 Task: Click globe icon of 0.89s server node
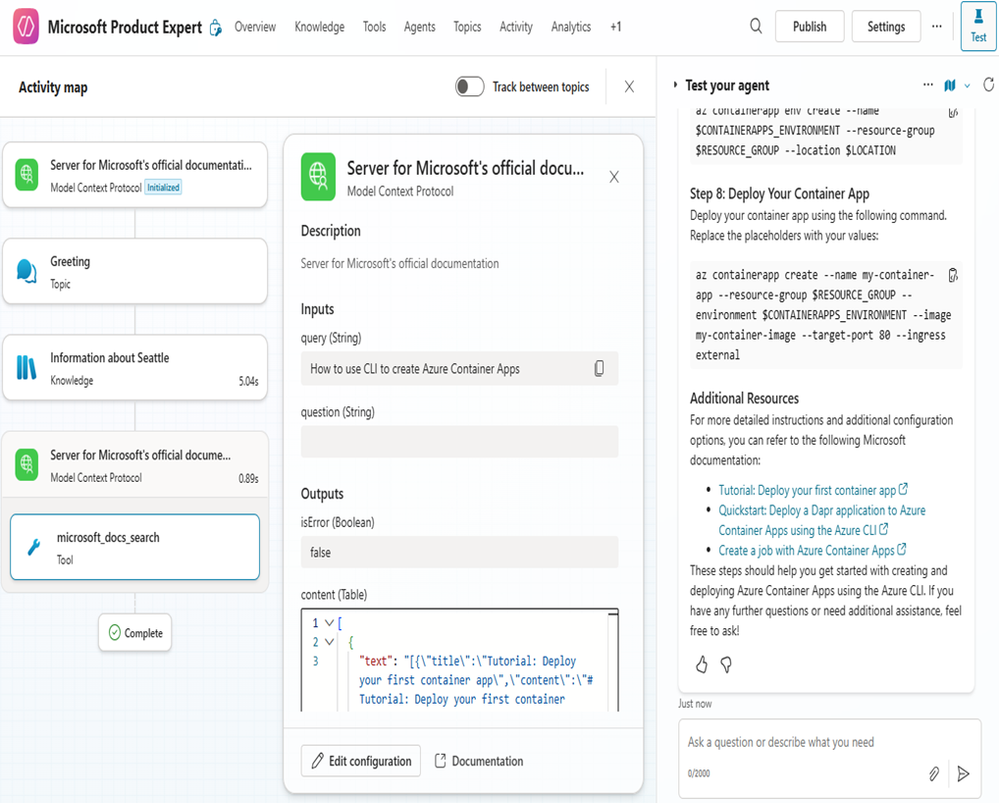coord(27,465)
